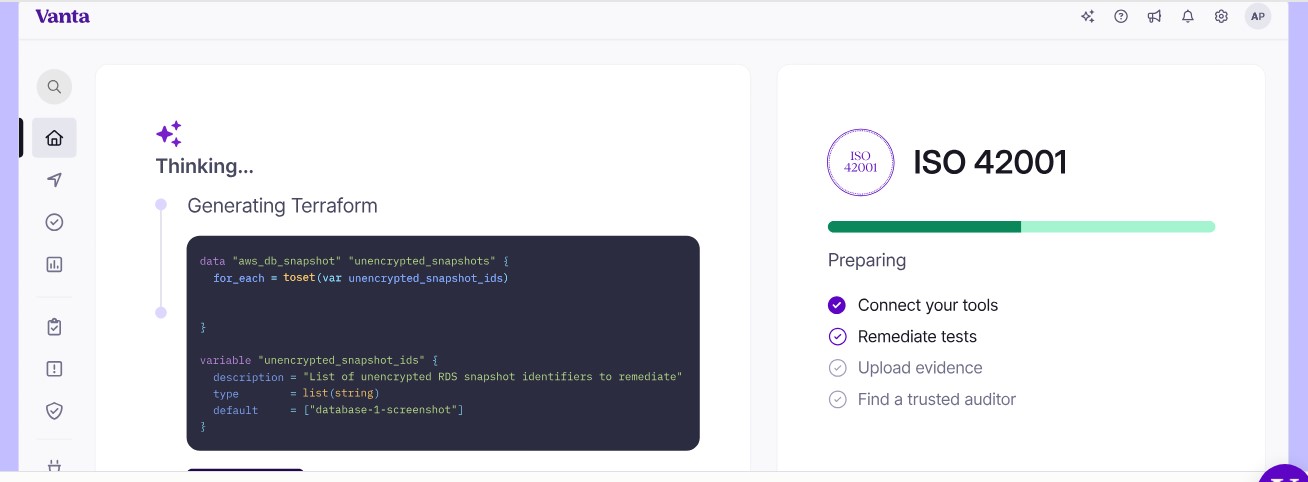
Task: Open the shield check sidebar icon
Action: pyautogui.click(x=54, y=411)
